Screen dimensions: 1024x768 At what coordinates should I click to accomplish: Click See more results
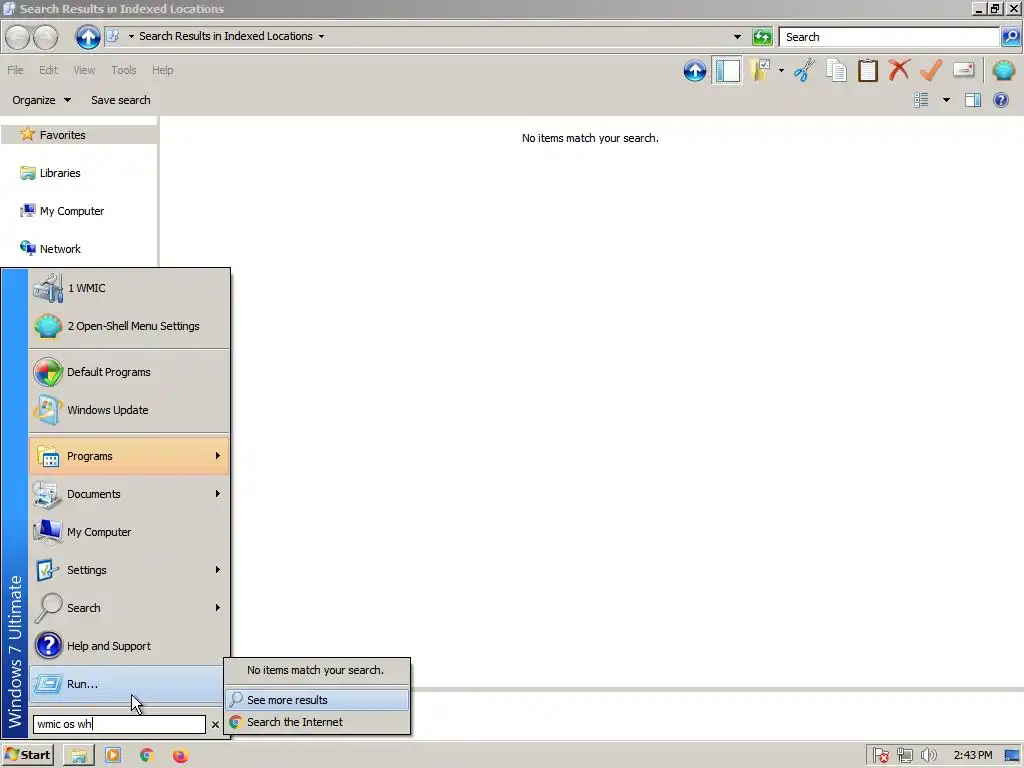click(x=317, y=699)
